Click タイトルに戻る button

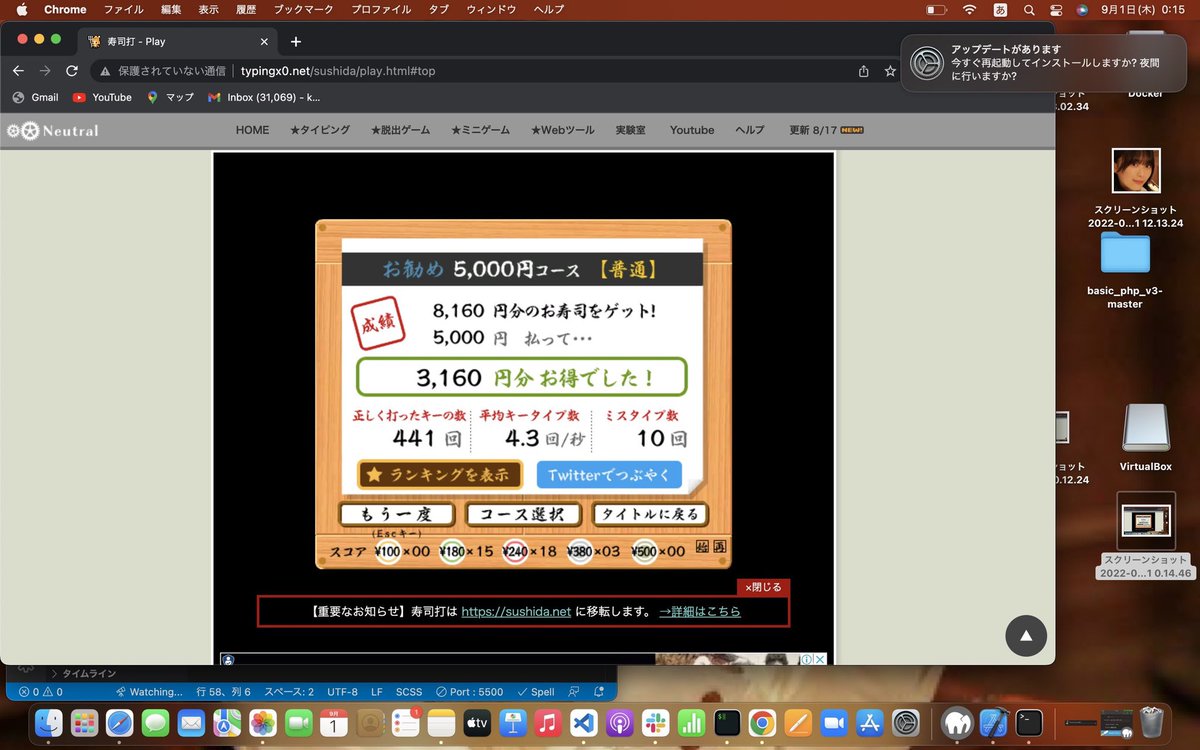pyautogui.click(x=649, y=514)
